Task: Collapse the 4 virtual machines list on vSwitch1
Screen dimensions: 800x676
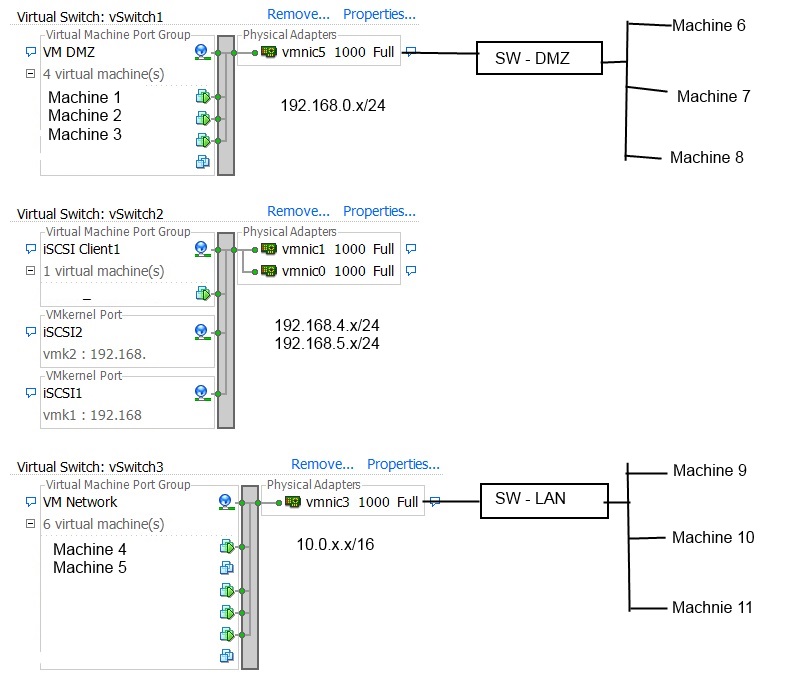Action: tap(29, 74)
